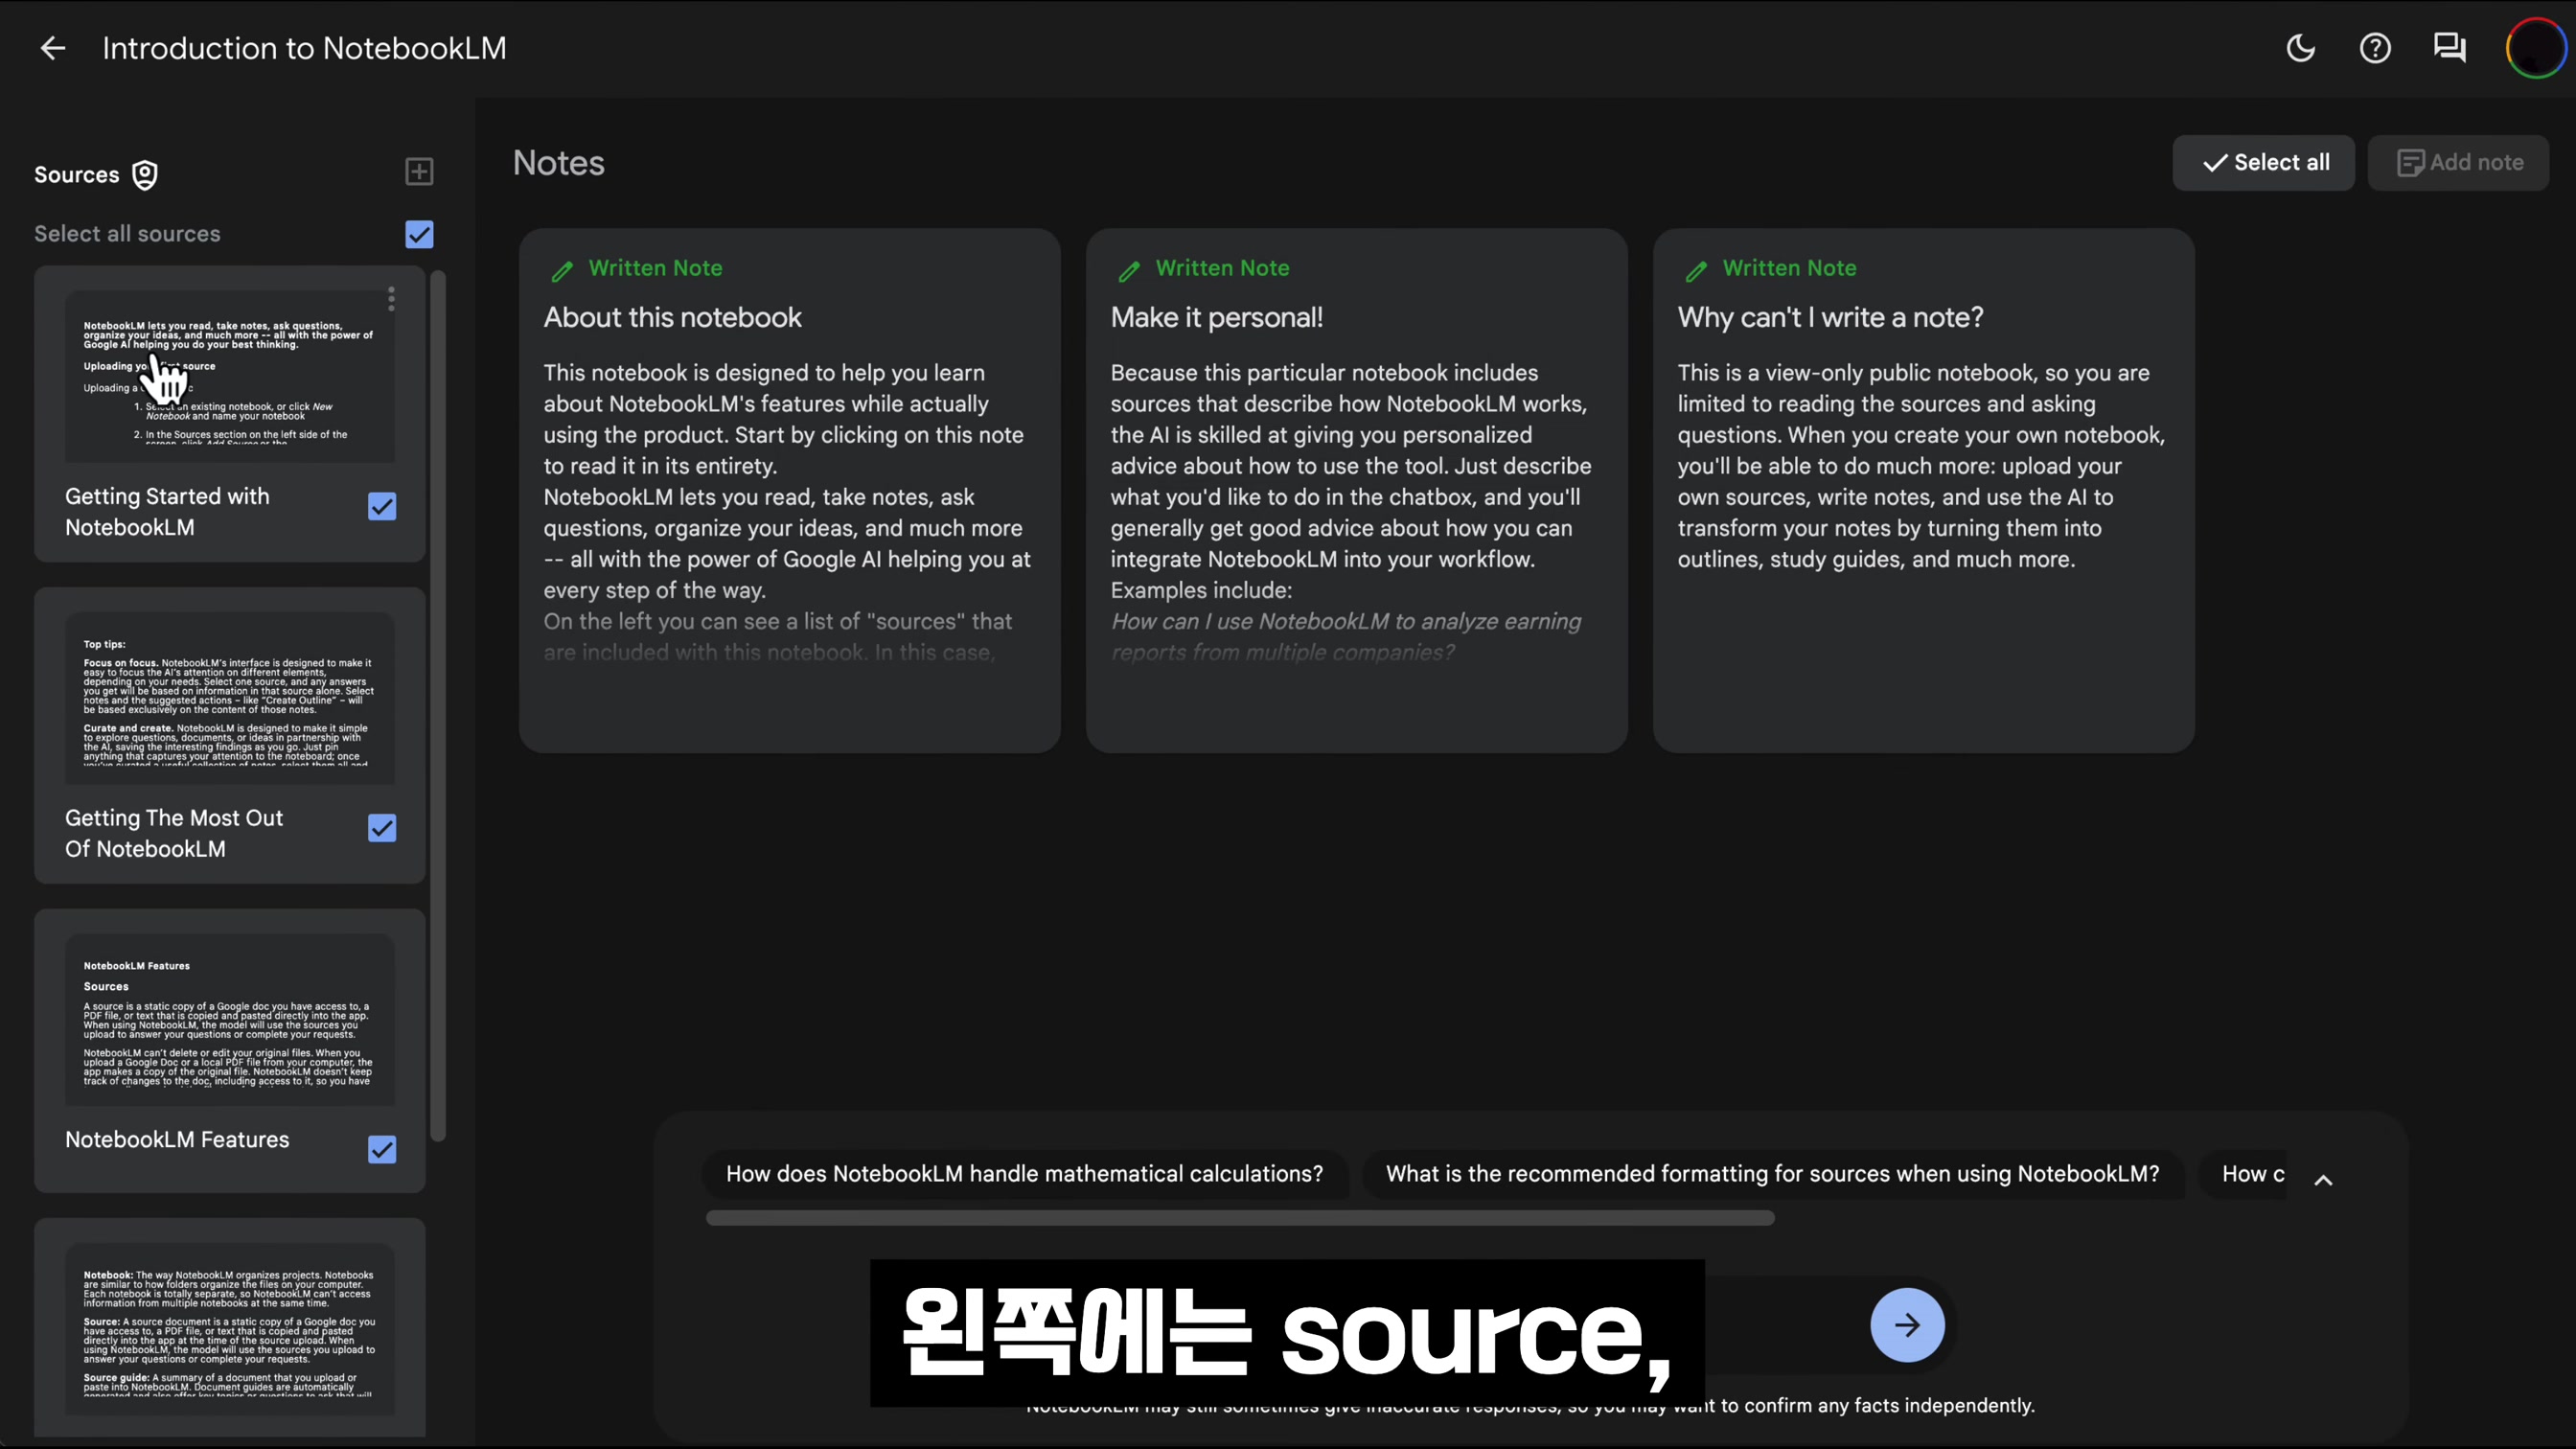Click Getting The Most Out Of NotebookLM title
Image resolution: width=2576 pixels, height=1449 pixels.
coord(174,833)
